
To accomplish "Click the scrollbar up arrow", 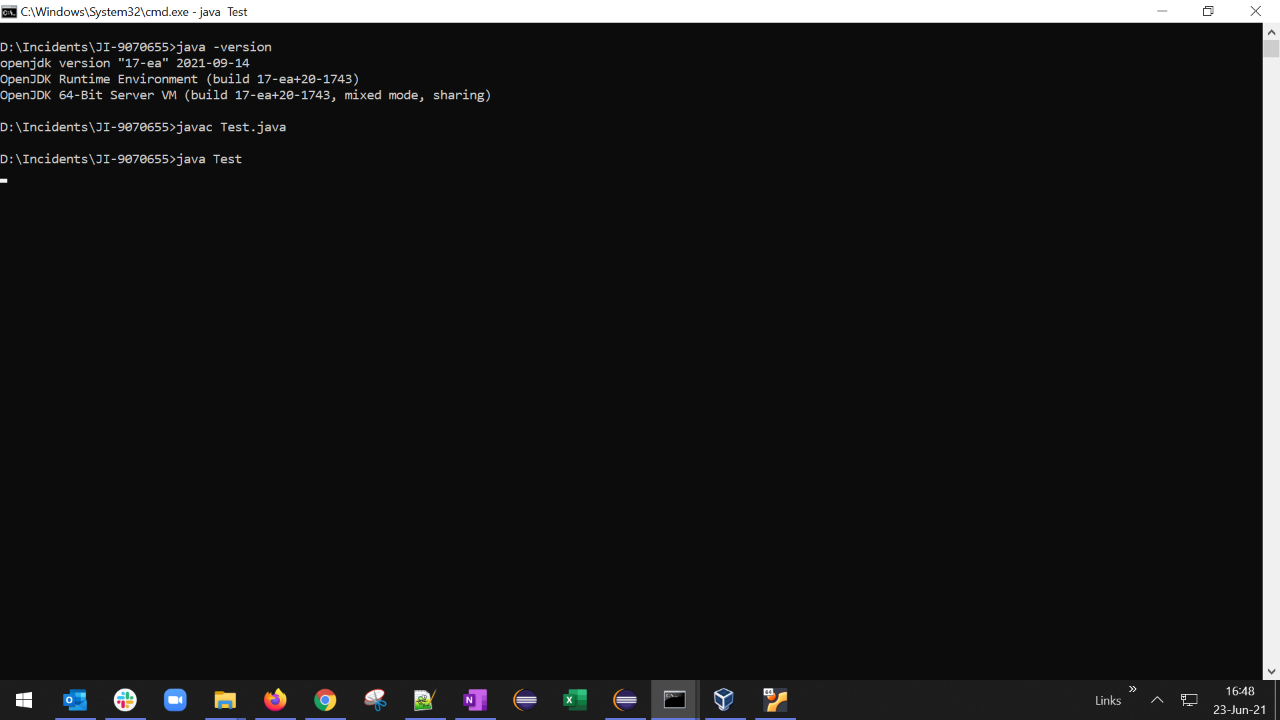I will pos(1271,31).
